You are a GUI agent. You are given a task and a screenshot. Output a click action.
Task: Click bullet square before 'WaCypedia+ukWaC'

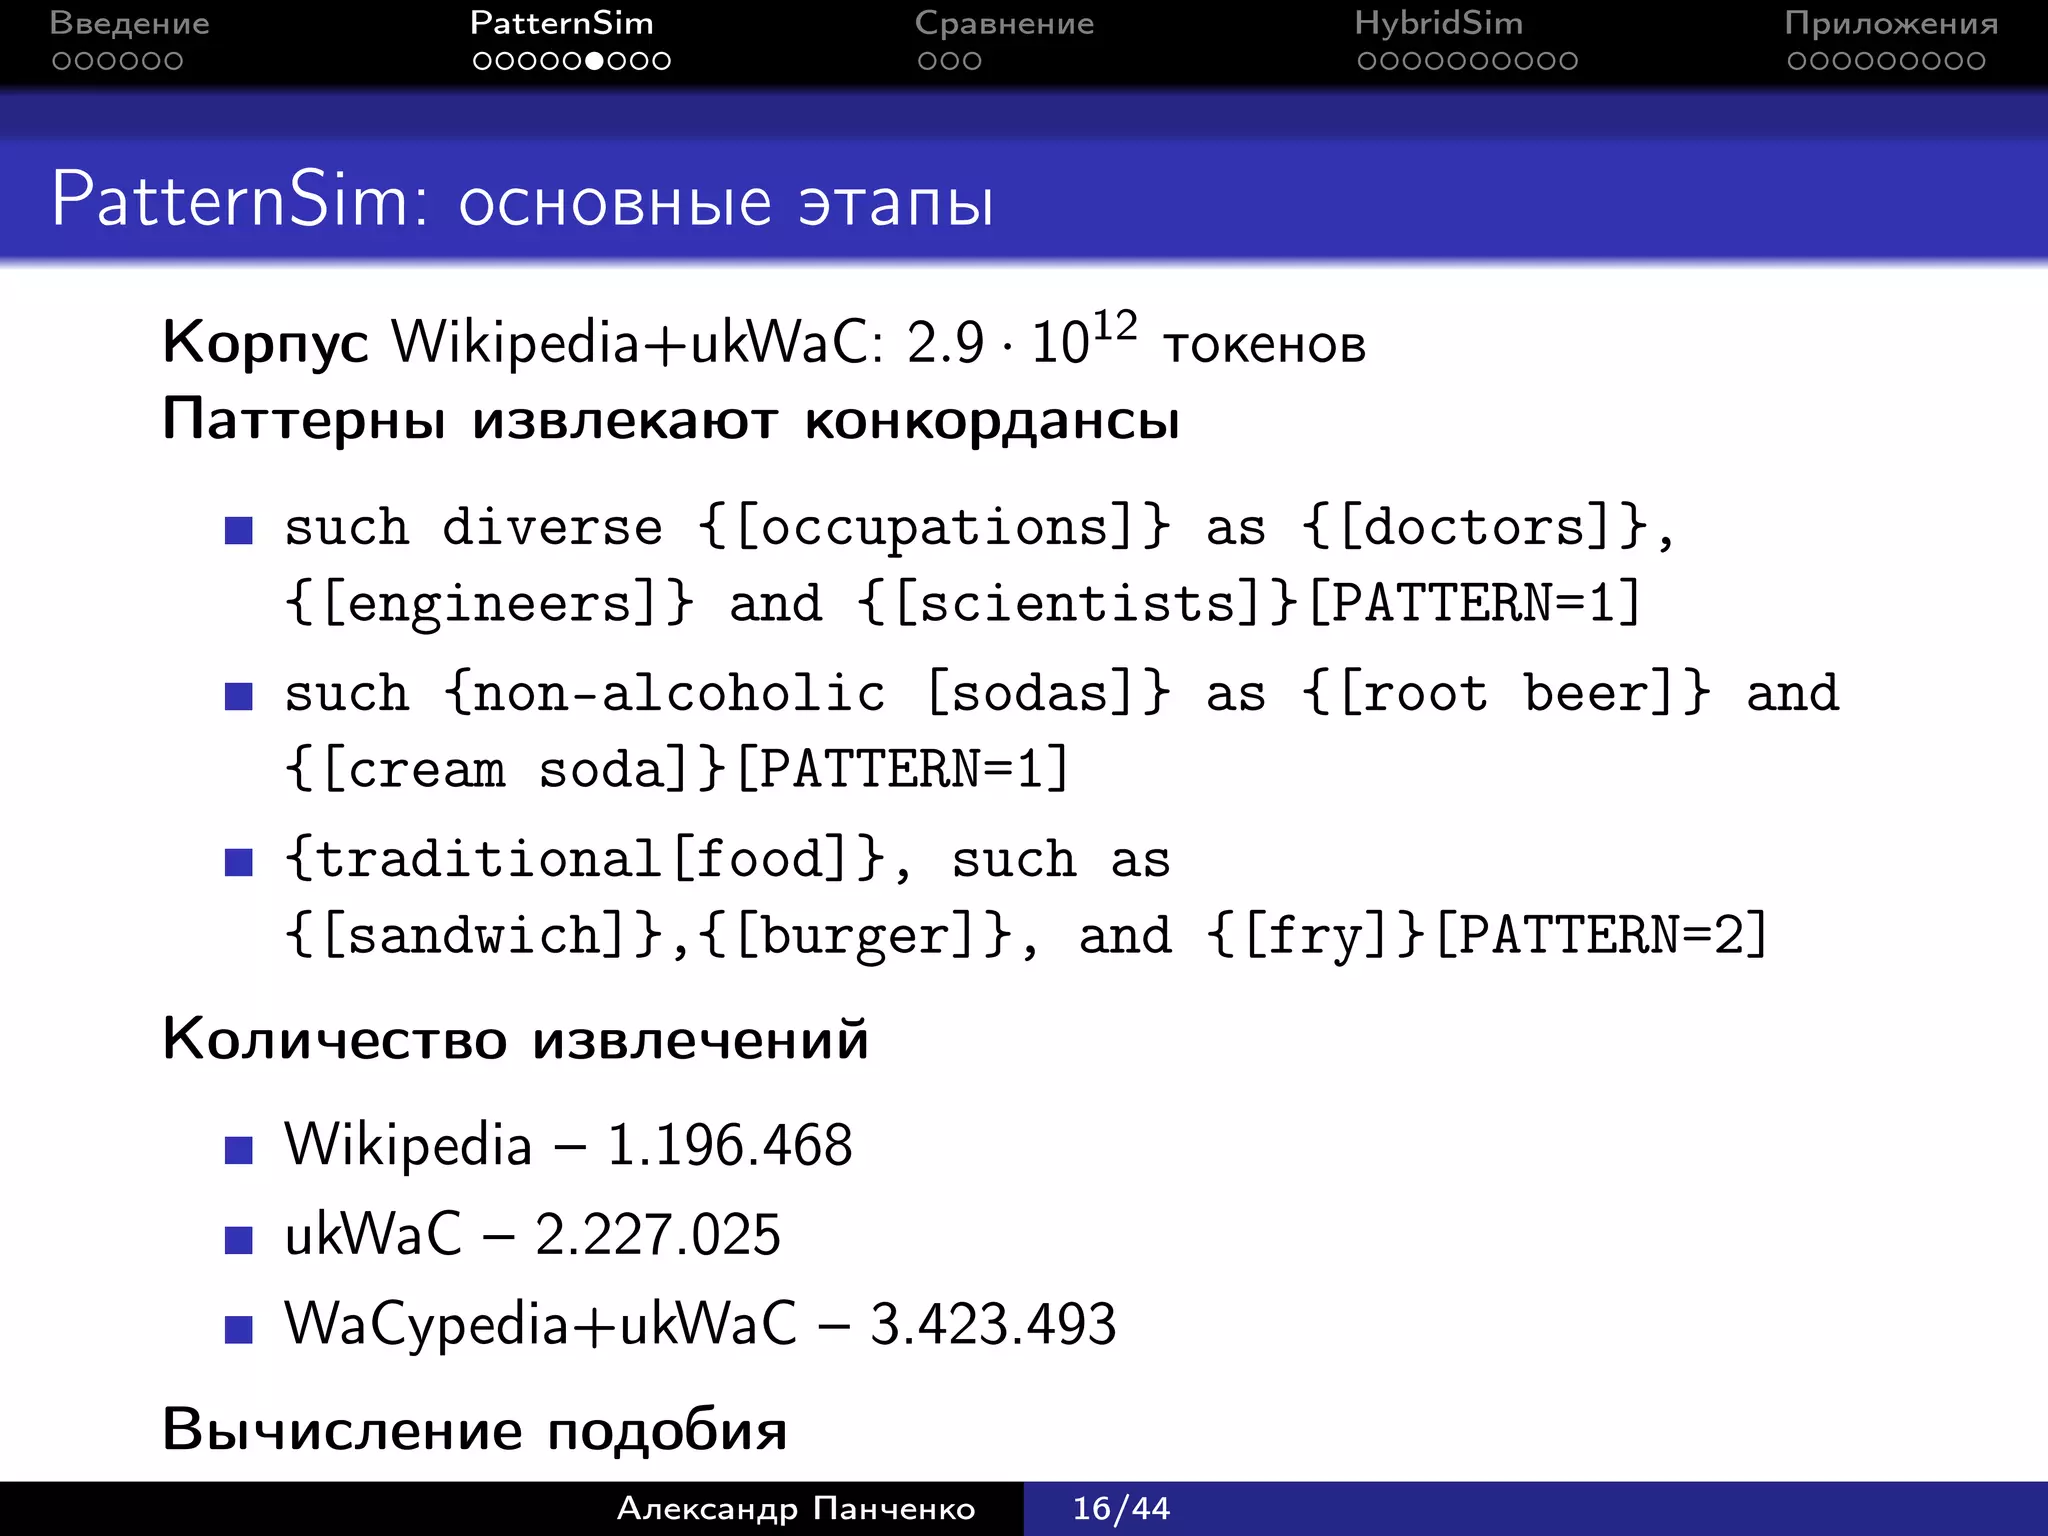239,1330
